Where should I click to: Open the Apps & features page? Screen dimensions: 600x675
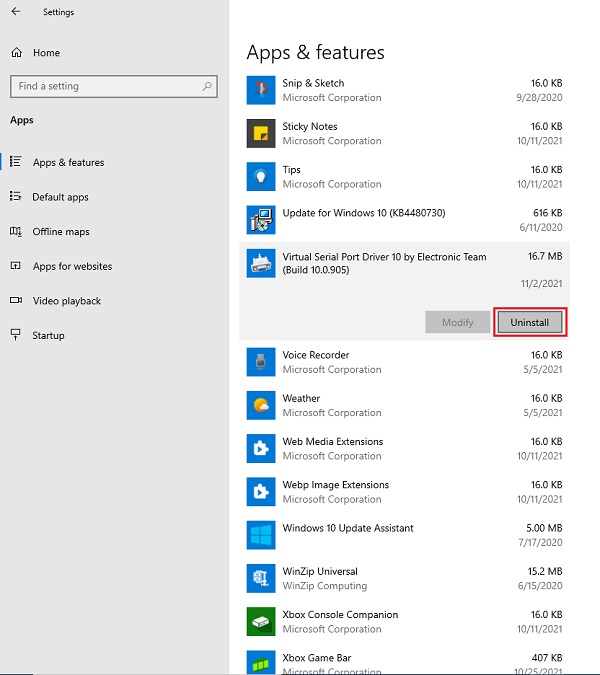click(68, 162)
